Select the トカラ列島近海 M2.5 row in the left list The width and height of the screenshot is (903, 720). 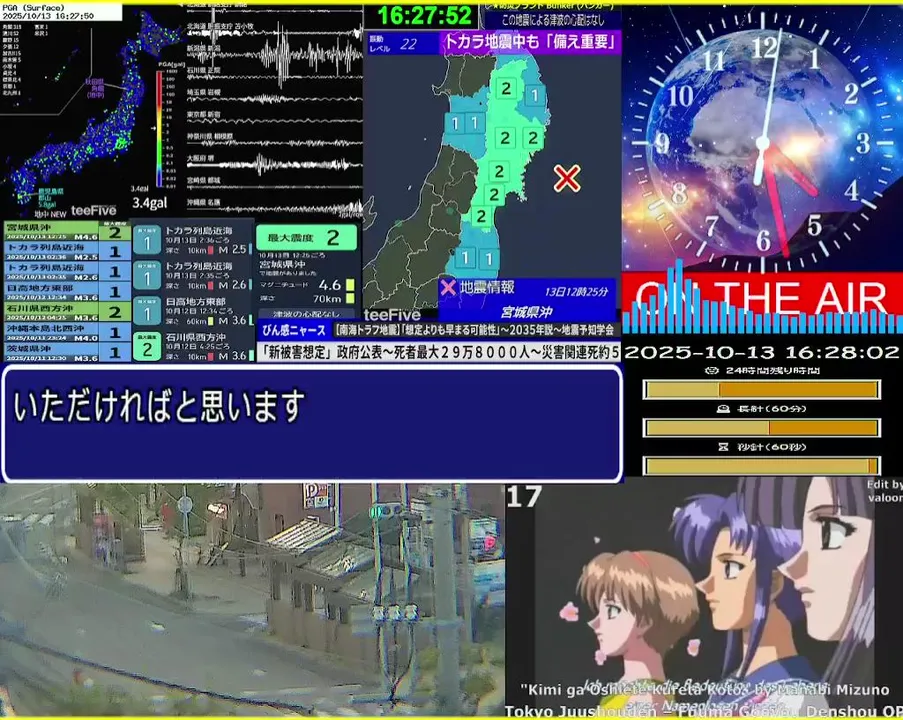tap(67, 252)
